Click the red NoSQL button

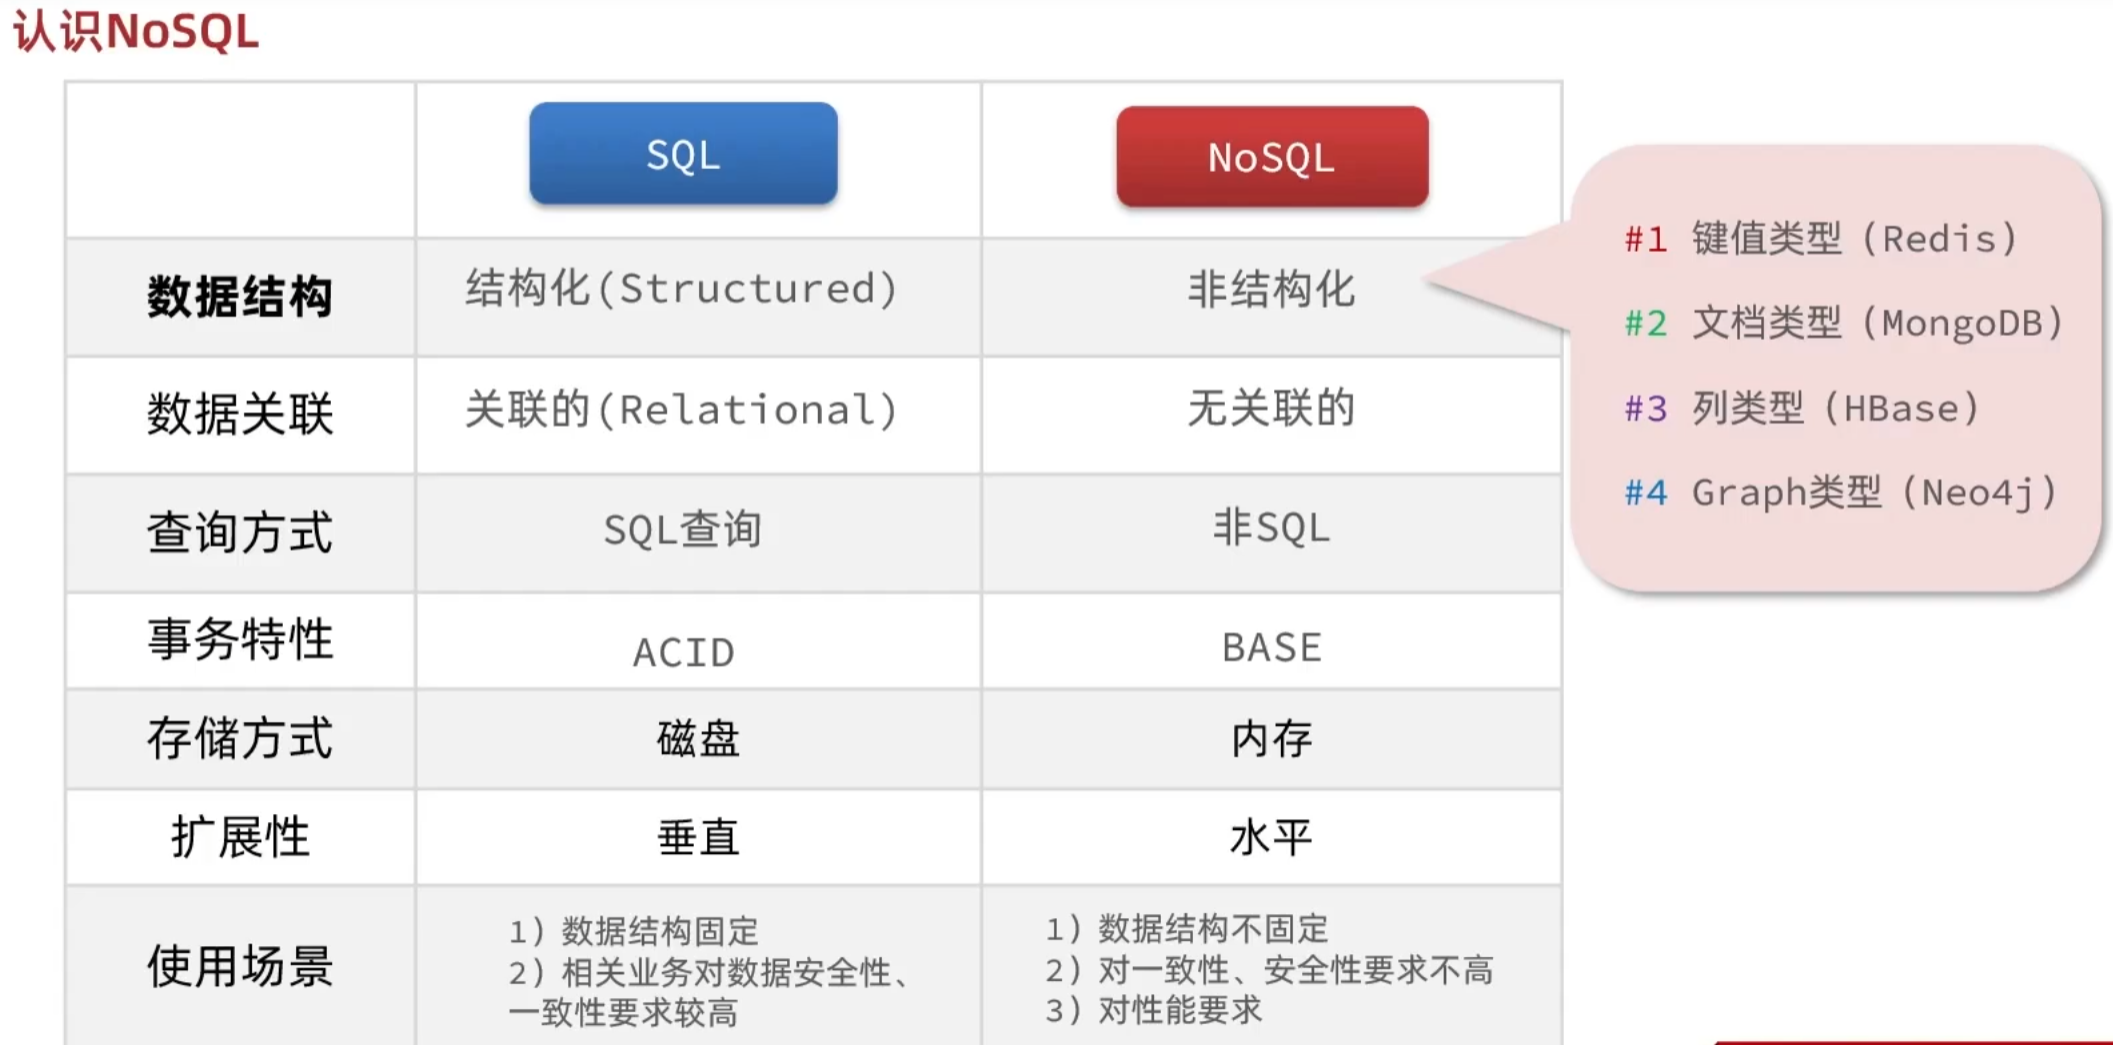1271,157
